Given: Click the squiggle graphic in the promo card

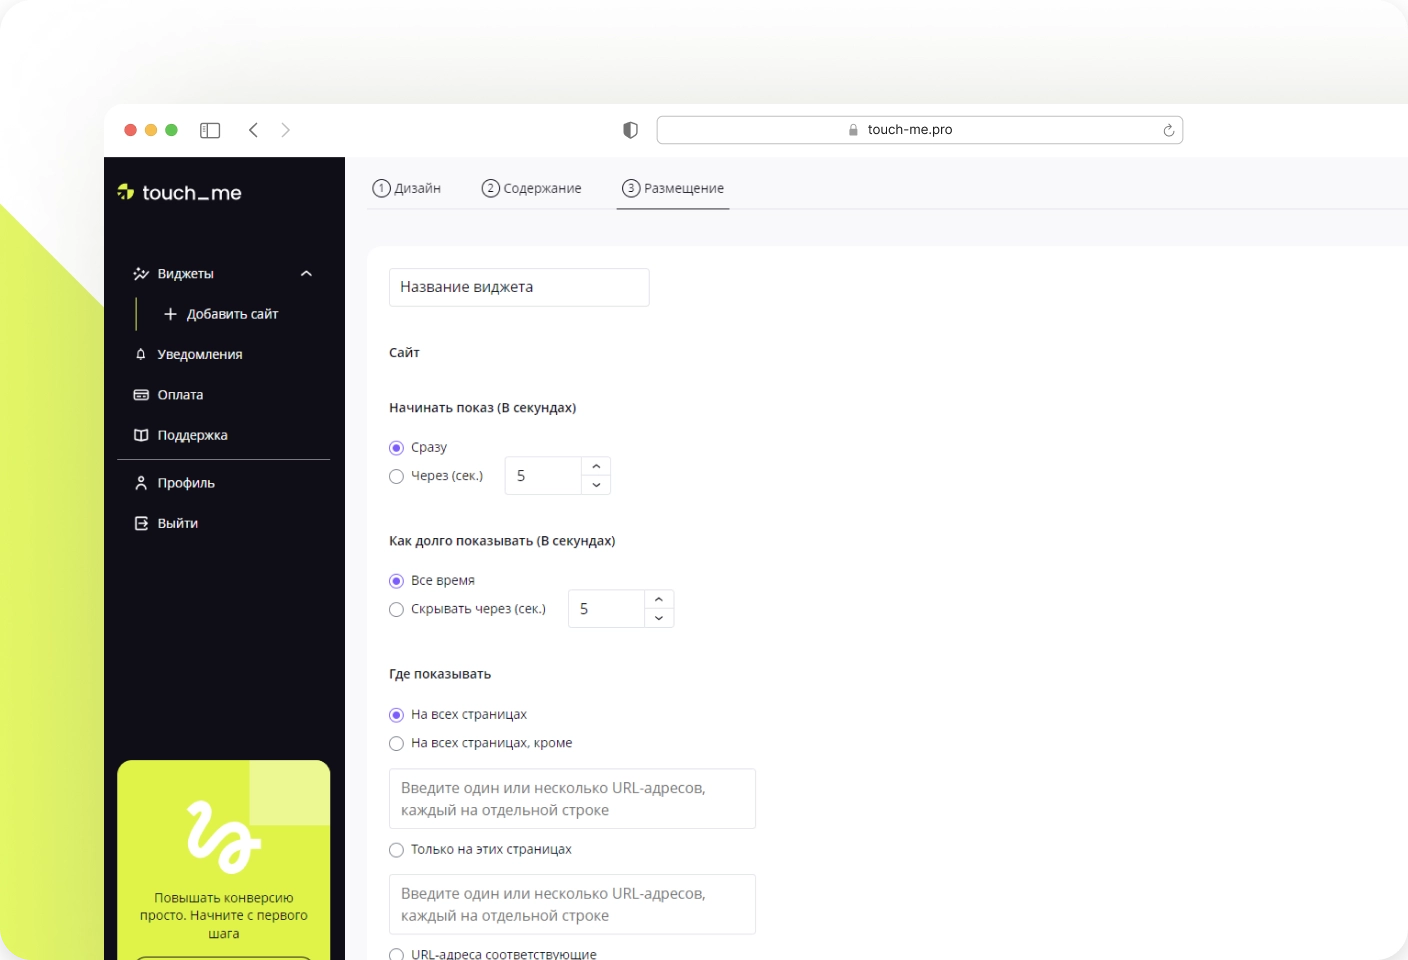Looking at the screenshot, I should [x=224, y=836].
